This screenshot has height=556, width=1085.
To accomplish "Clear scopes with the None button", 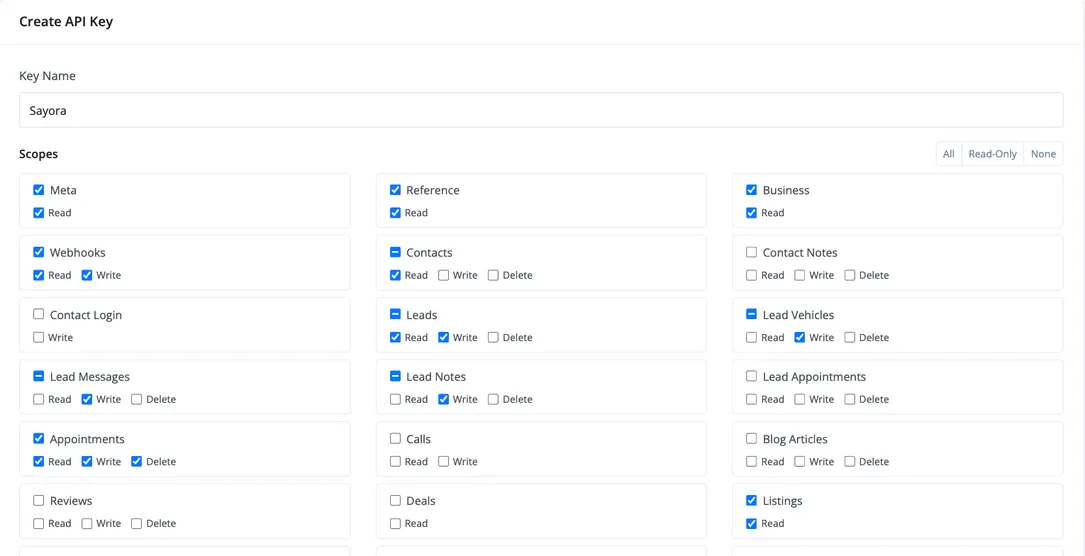I will (x=1043, y=154).
